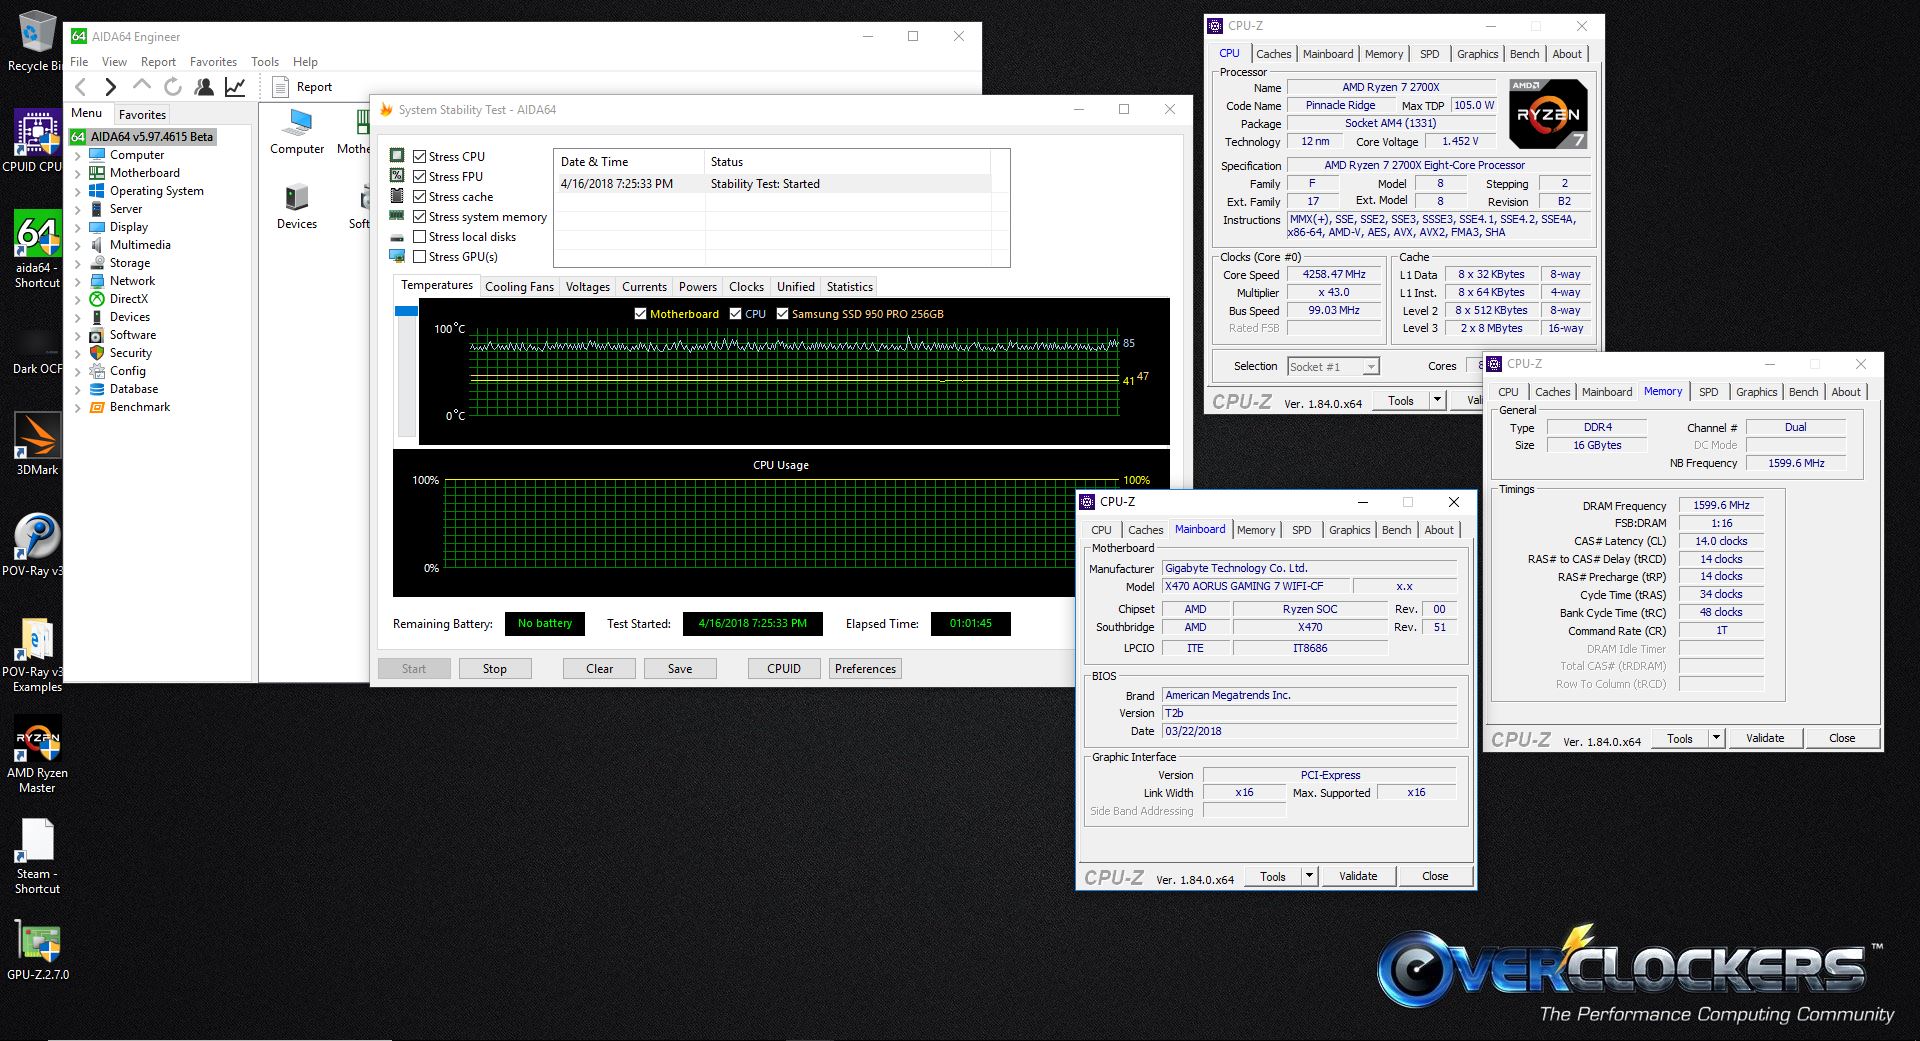Open the GPU-Z.2.7.0 desktop icon
Screen dimensions: 1920x1041
[38, 951]
